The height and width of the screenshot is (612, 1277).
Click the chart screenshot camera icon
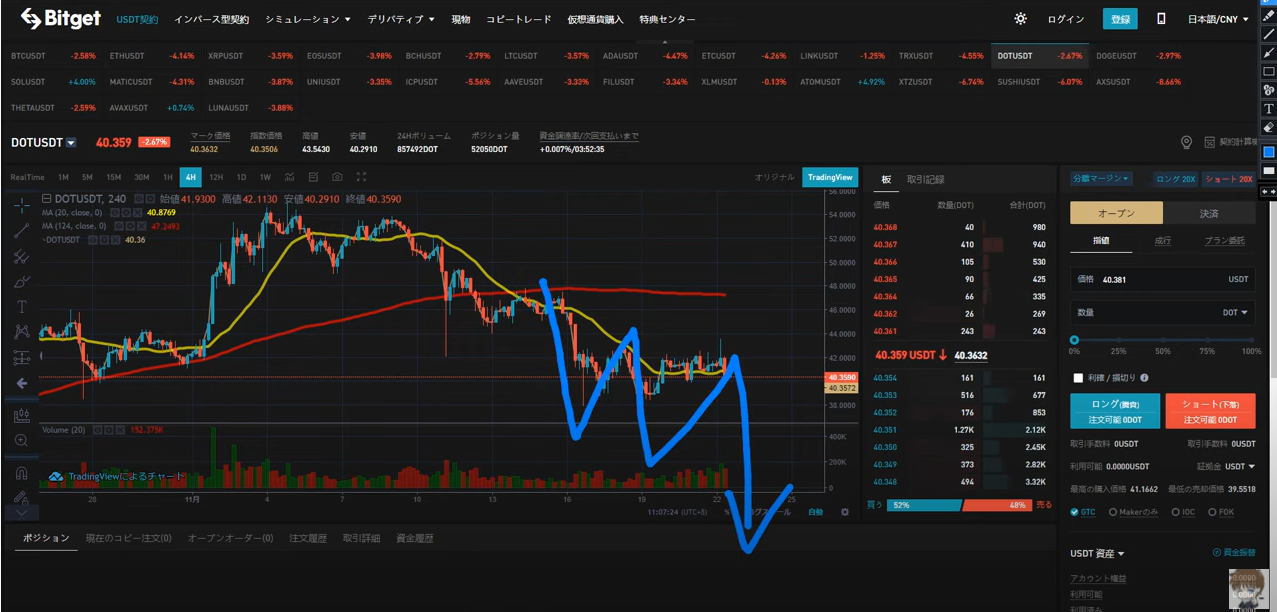pyautogui.click(x=337, y=177)
